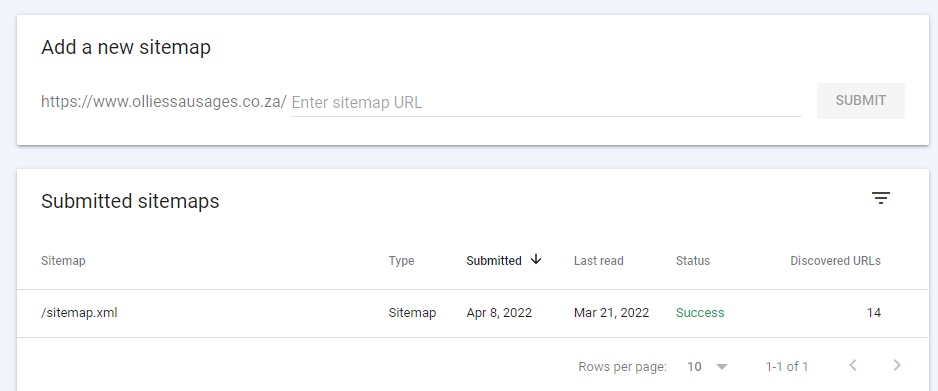This screenshot has height=391, width=938.
Task: Focus the Enter sitemap URL field
Action: point(546,102)
